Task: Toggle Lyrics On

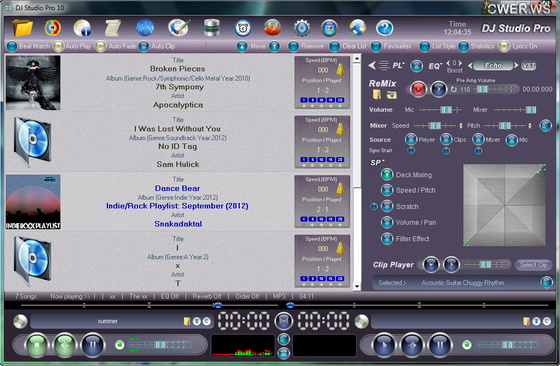Action: (504, 46)
